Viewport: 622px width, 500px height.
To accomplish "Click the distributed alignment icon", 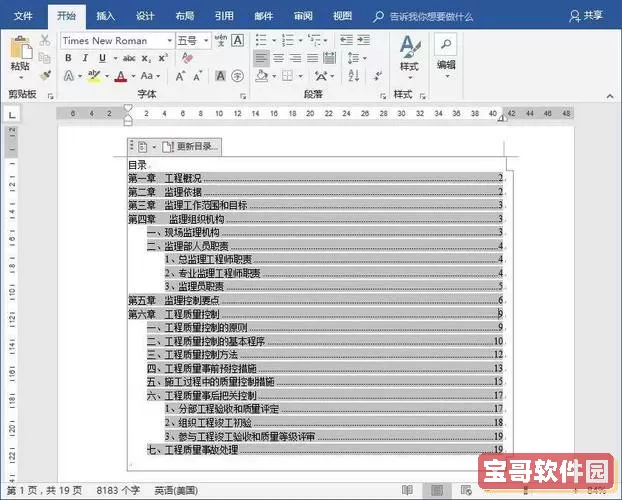I will [x=329, y=58].
